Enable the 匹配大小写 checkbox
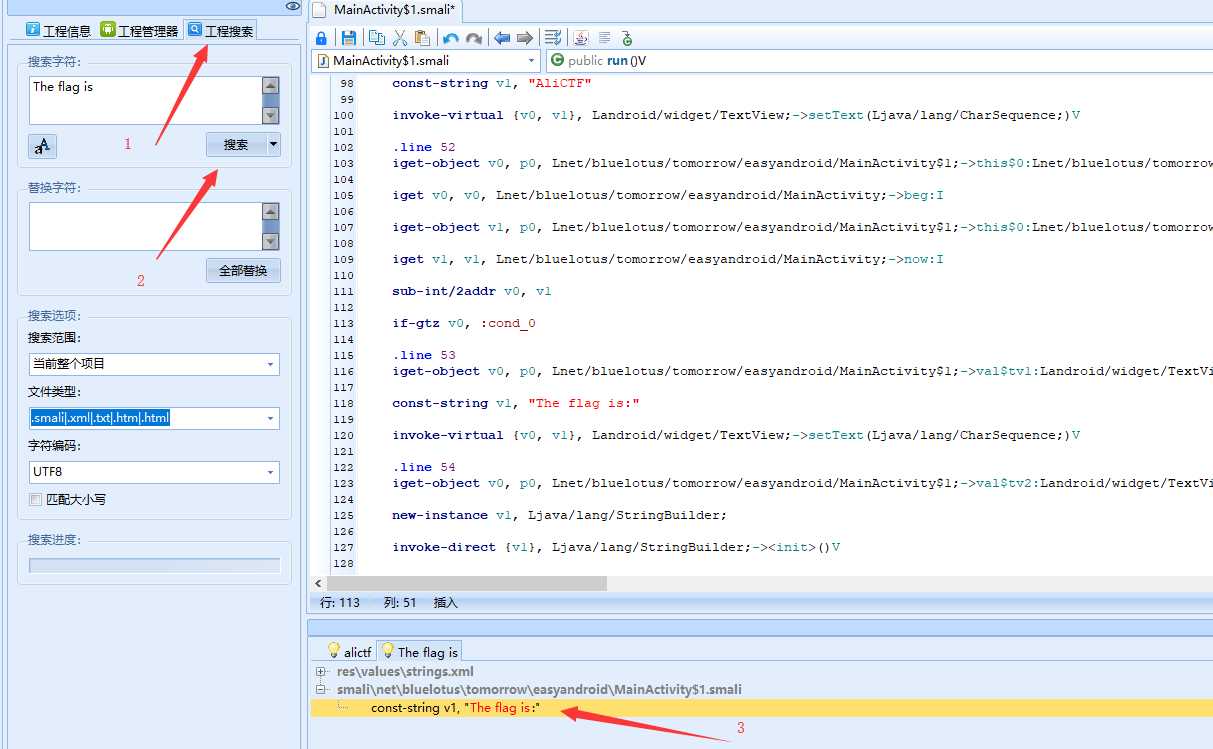This screenshot has height=749, width=1213. tap(36, 499)
